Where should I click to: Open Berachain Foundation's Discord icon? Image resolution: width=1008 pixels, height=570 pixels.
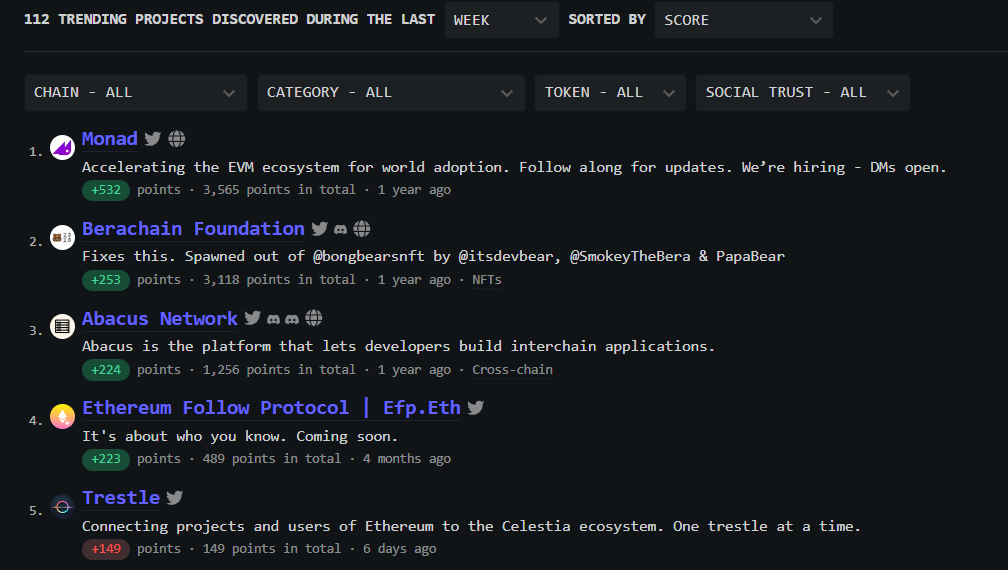coord(341,229)
